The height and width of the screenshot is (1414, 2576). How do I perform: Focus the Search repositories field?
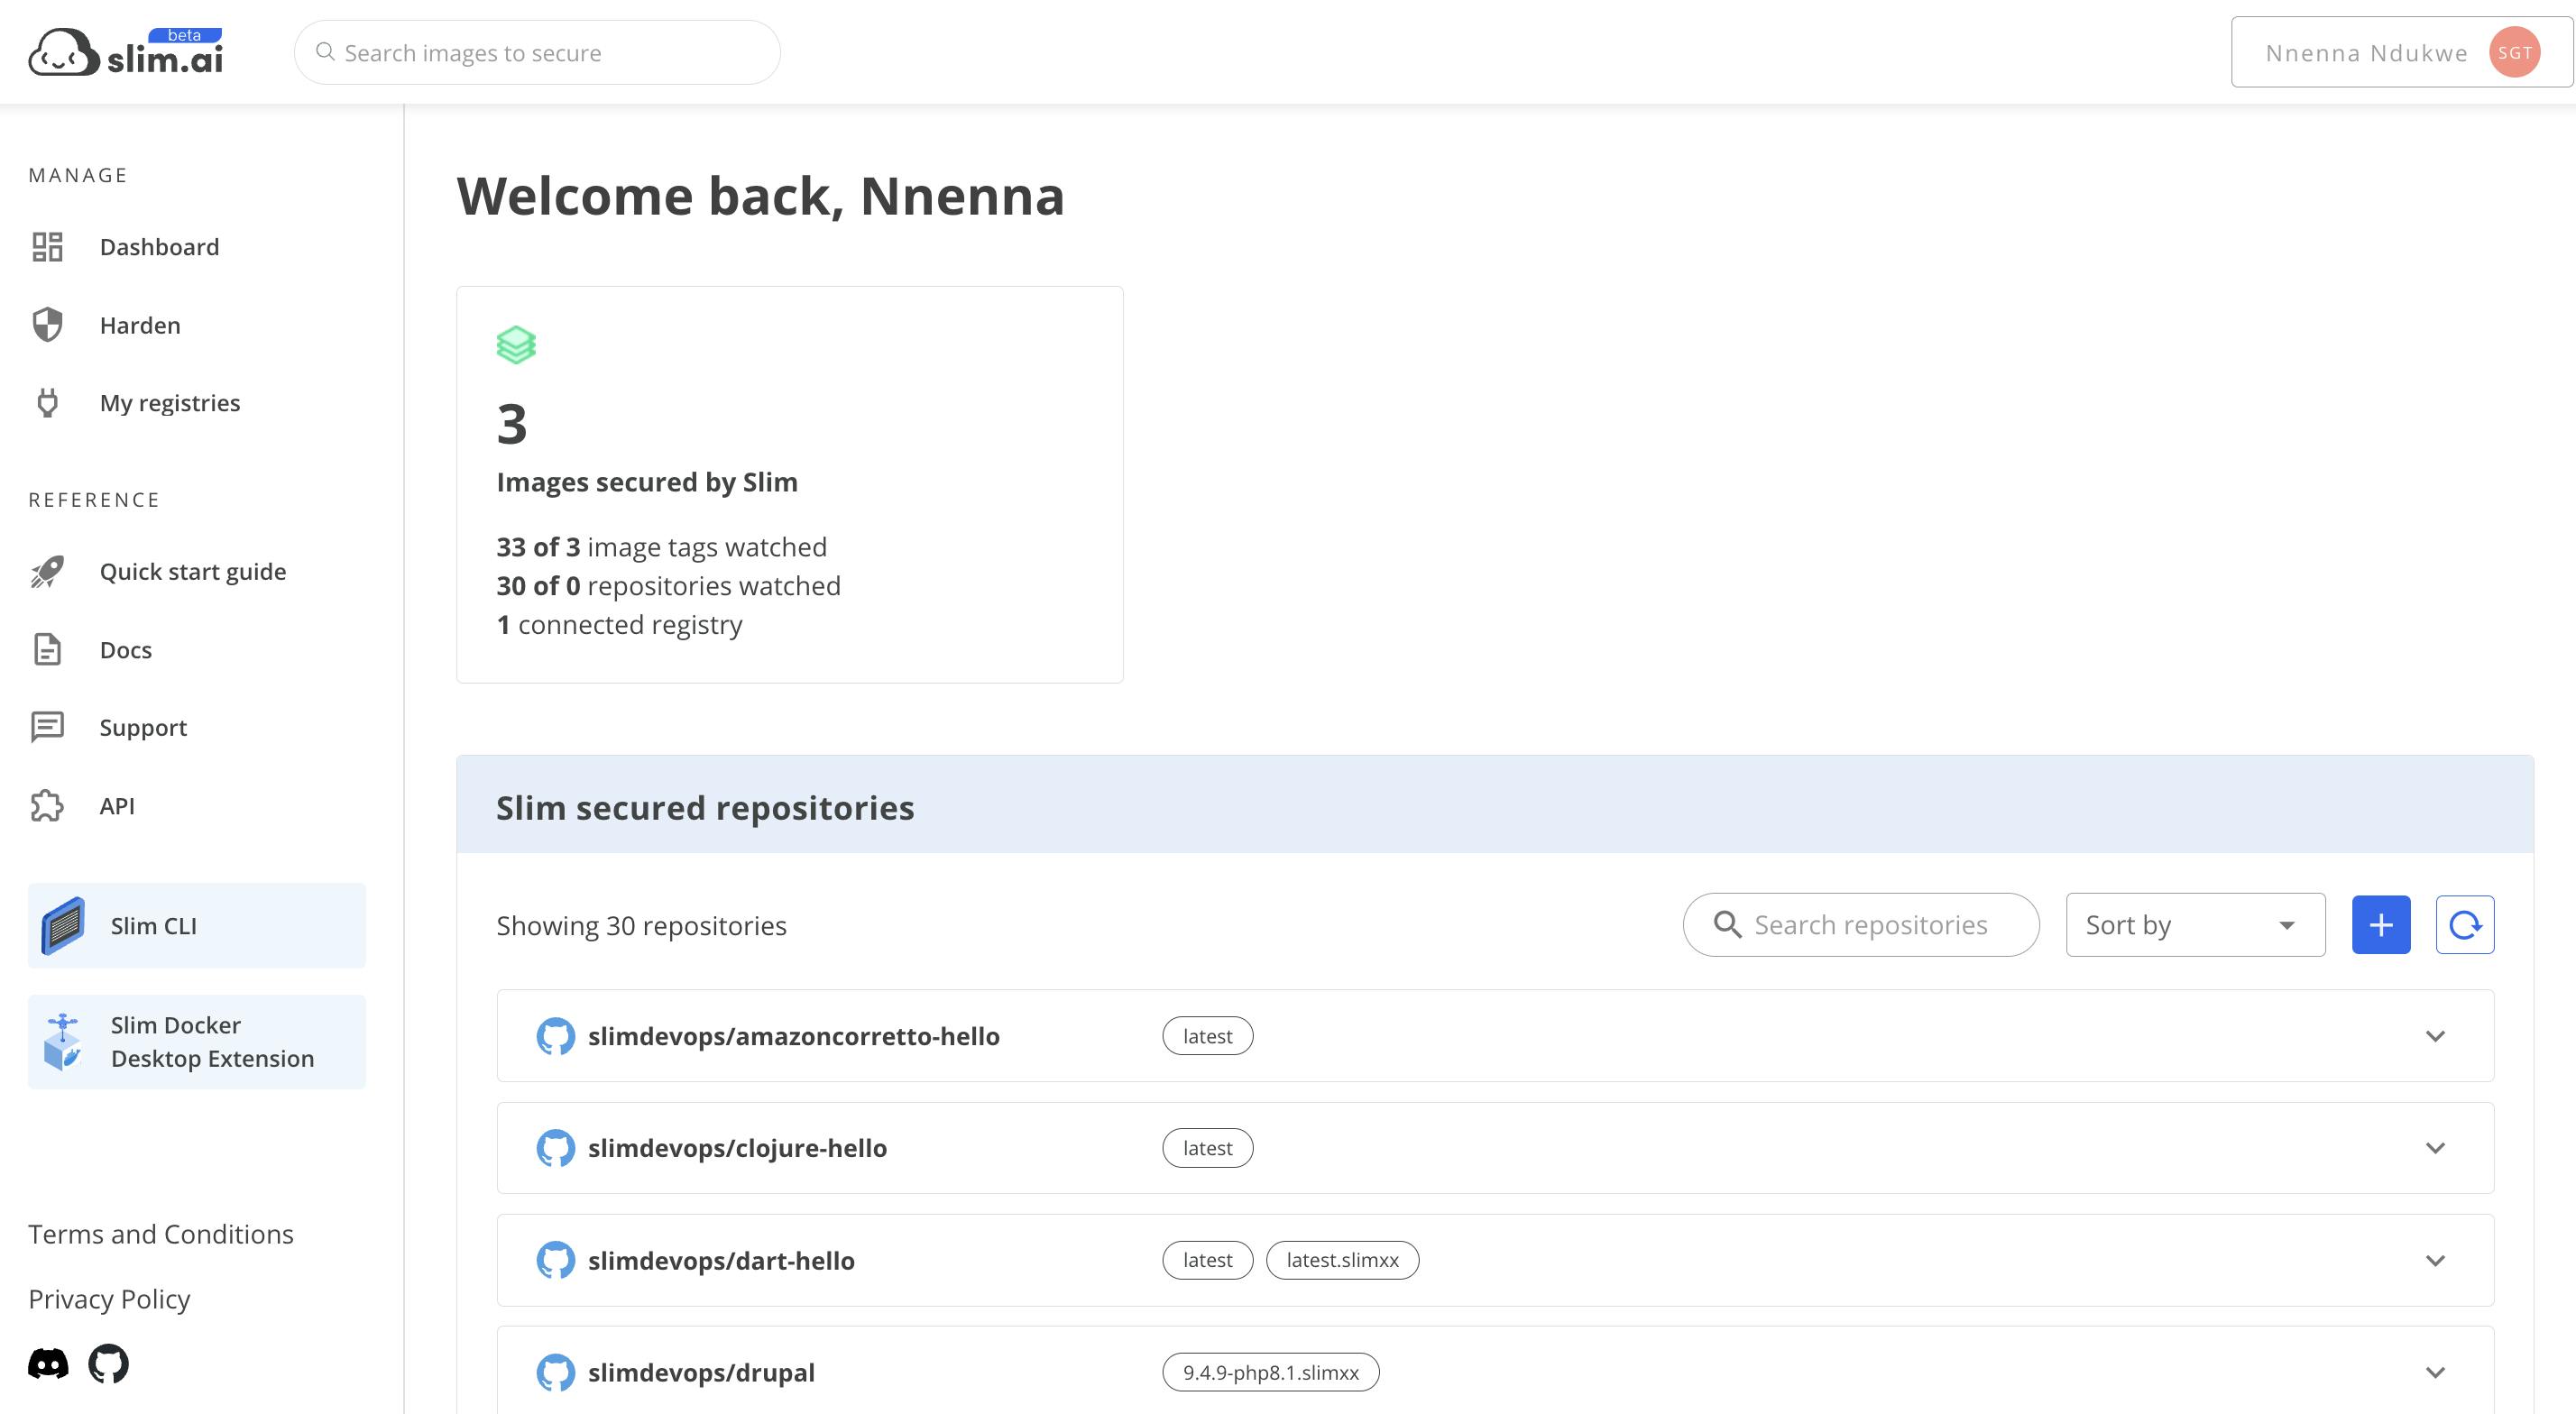click(x=1861, y=925)
